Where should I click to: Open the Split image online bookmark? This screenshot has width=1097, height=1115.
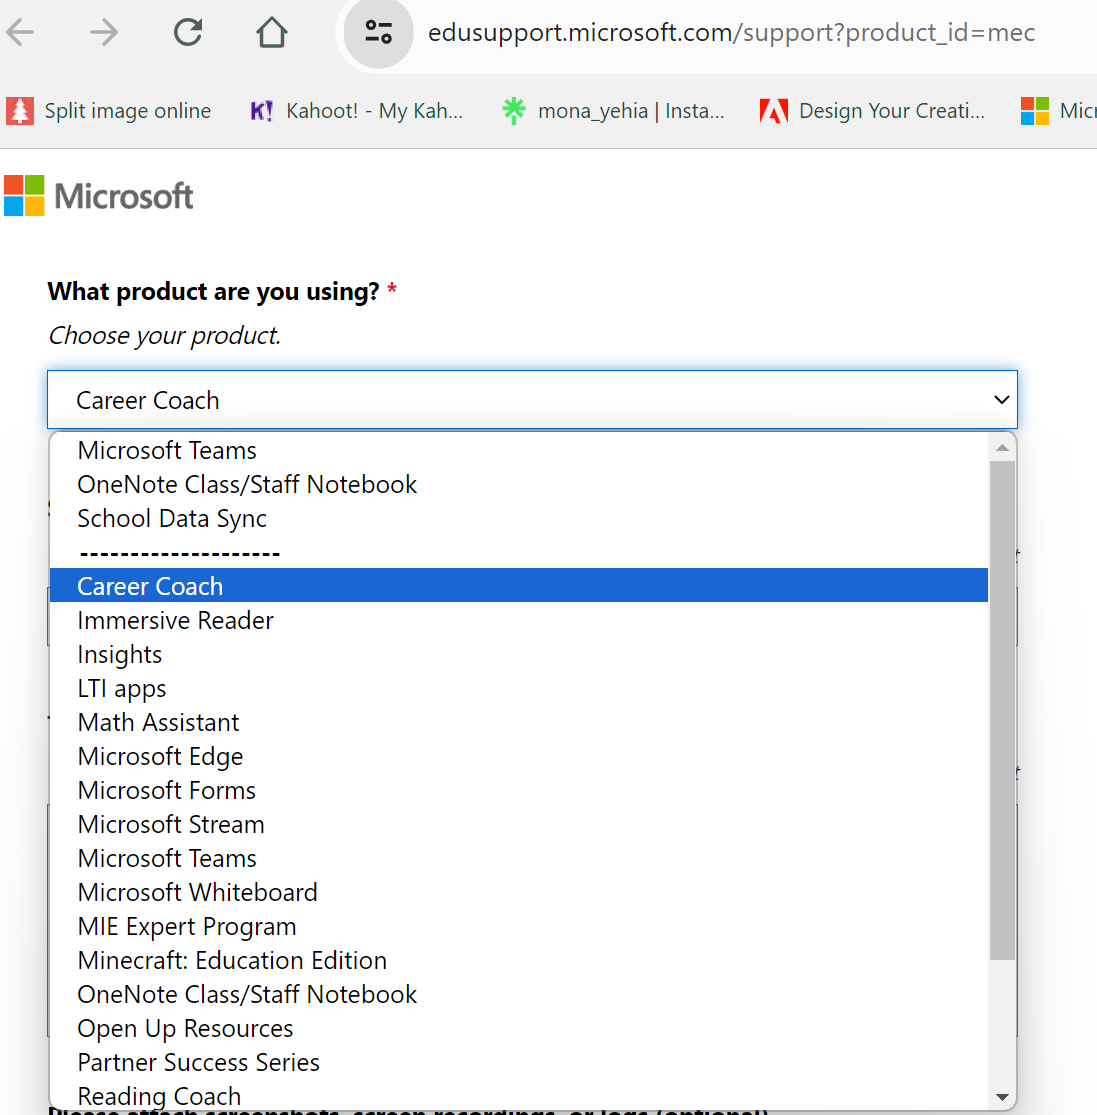109,111
